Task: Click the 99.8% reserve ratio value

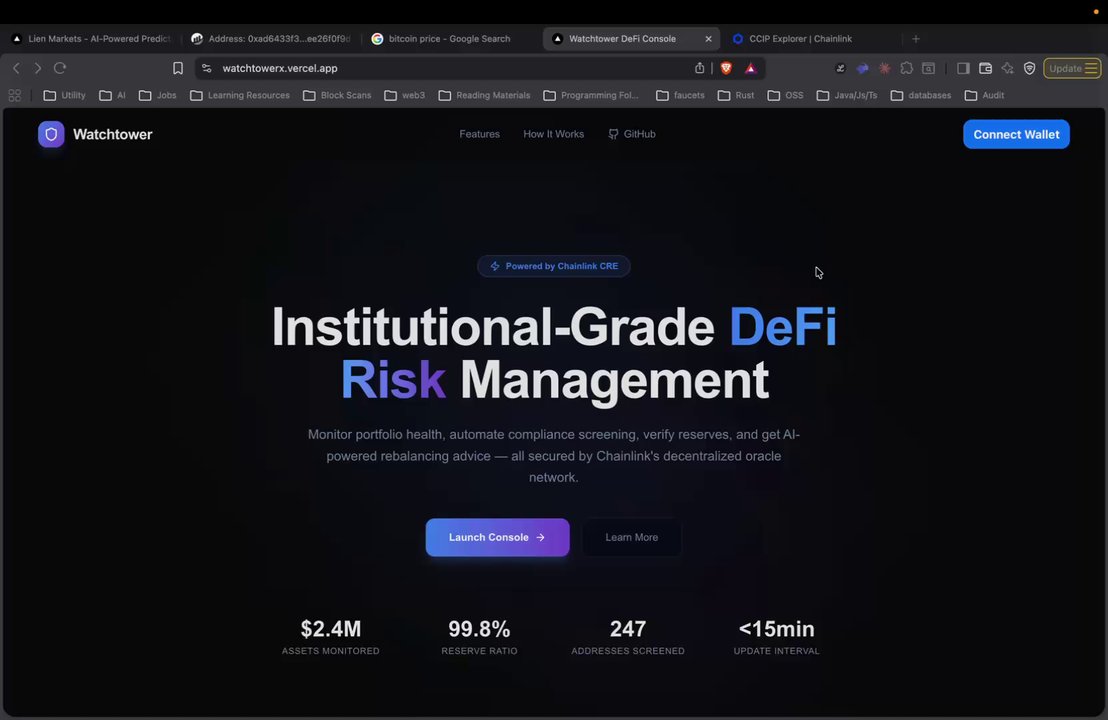Action: [x=479, y=629]
